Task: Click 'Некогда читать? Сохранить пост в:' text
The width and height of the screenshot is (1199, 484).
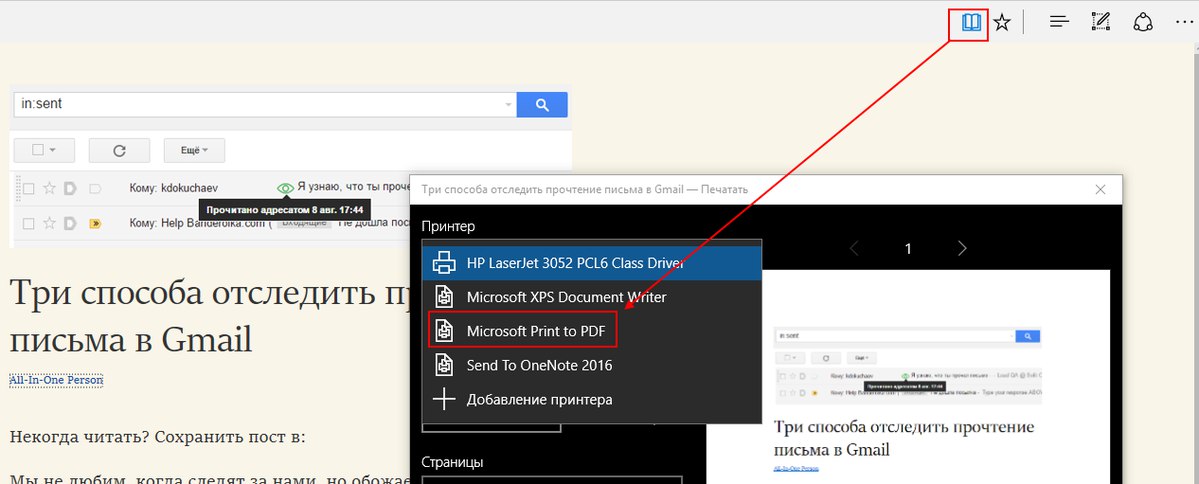Action: 158,438
